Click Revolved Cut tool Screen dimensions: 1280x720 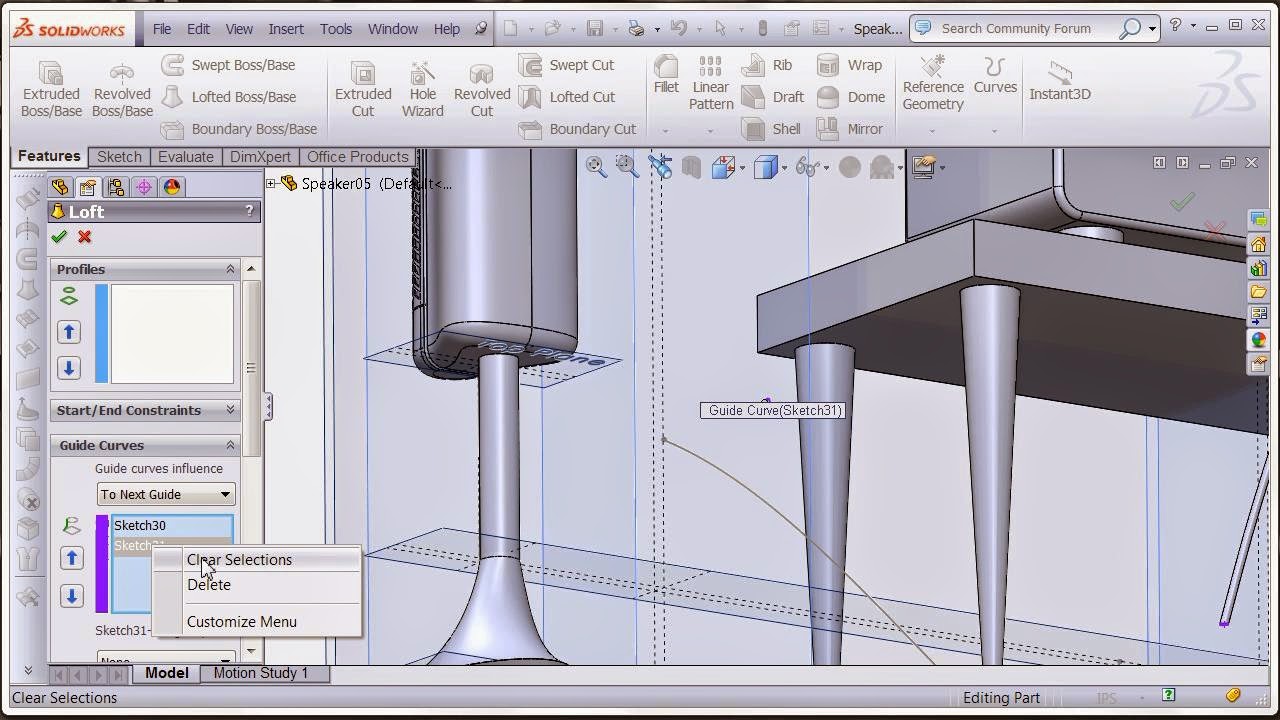pyautogui.click(x=482, y=89)
